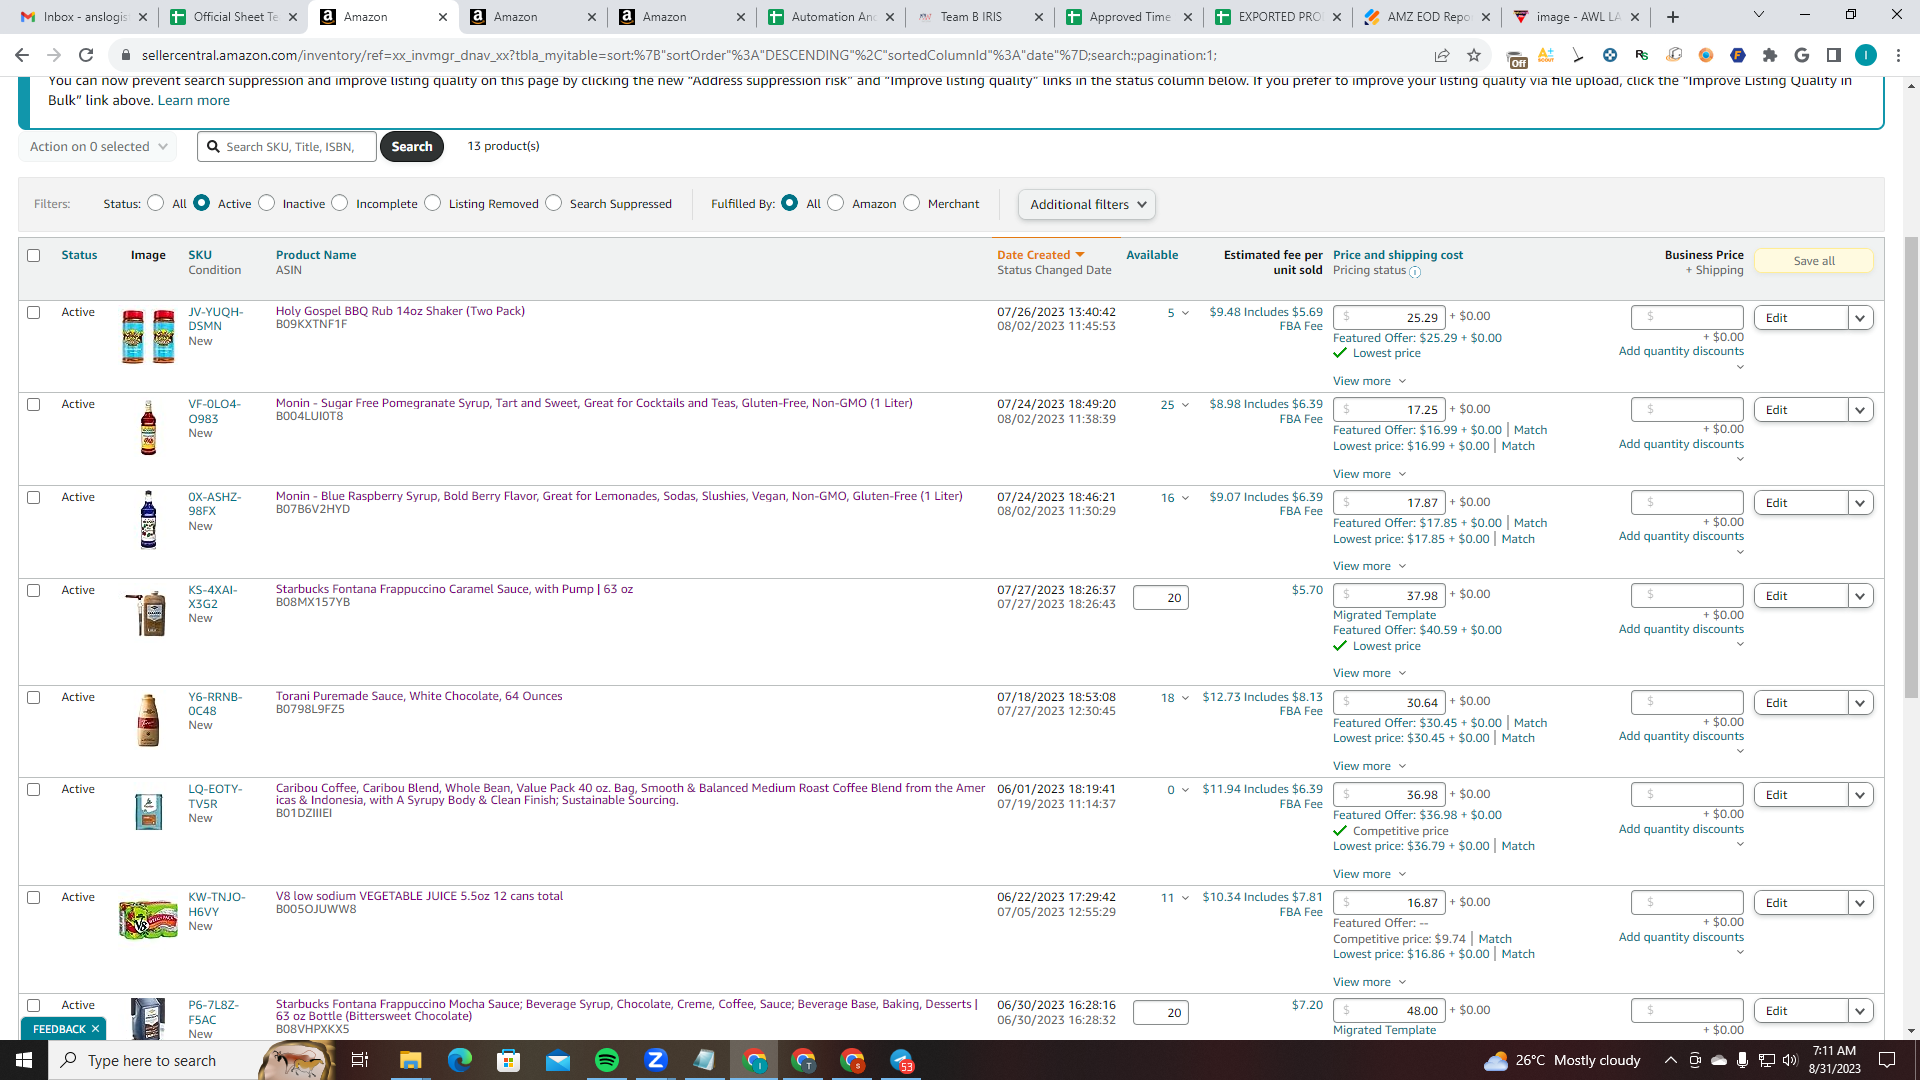Expand available quantity chevron for Monin Pomegranate row
Viewport: 1920px width, 1080px height.
(x=1185, y=405)
